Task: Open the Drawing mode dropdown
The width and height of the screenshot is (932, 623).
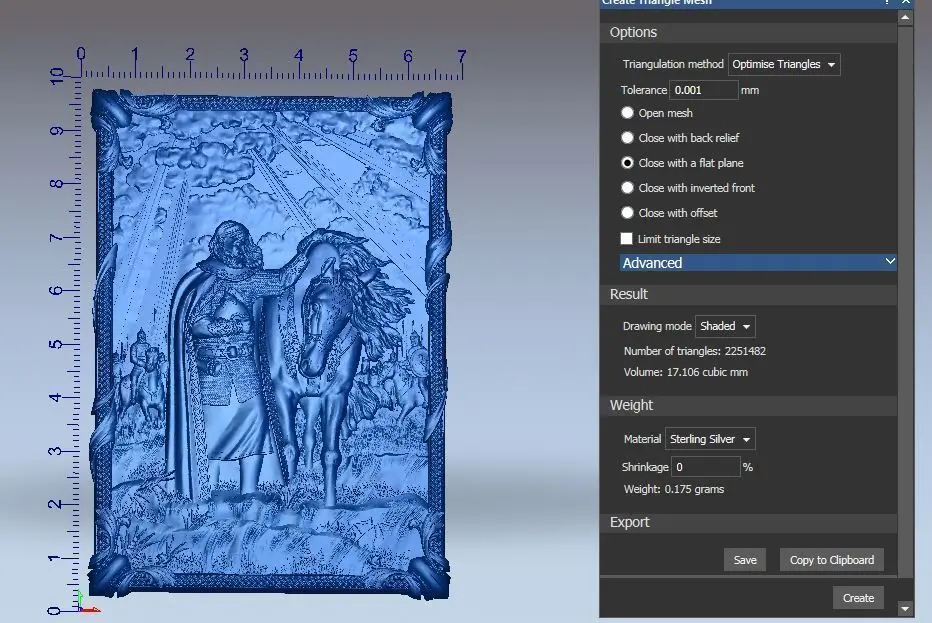Action: [725, 326]
